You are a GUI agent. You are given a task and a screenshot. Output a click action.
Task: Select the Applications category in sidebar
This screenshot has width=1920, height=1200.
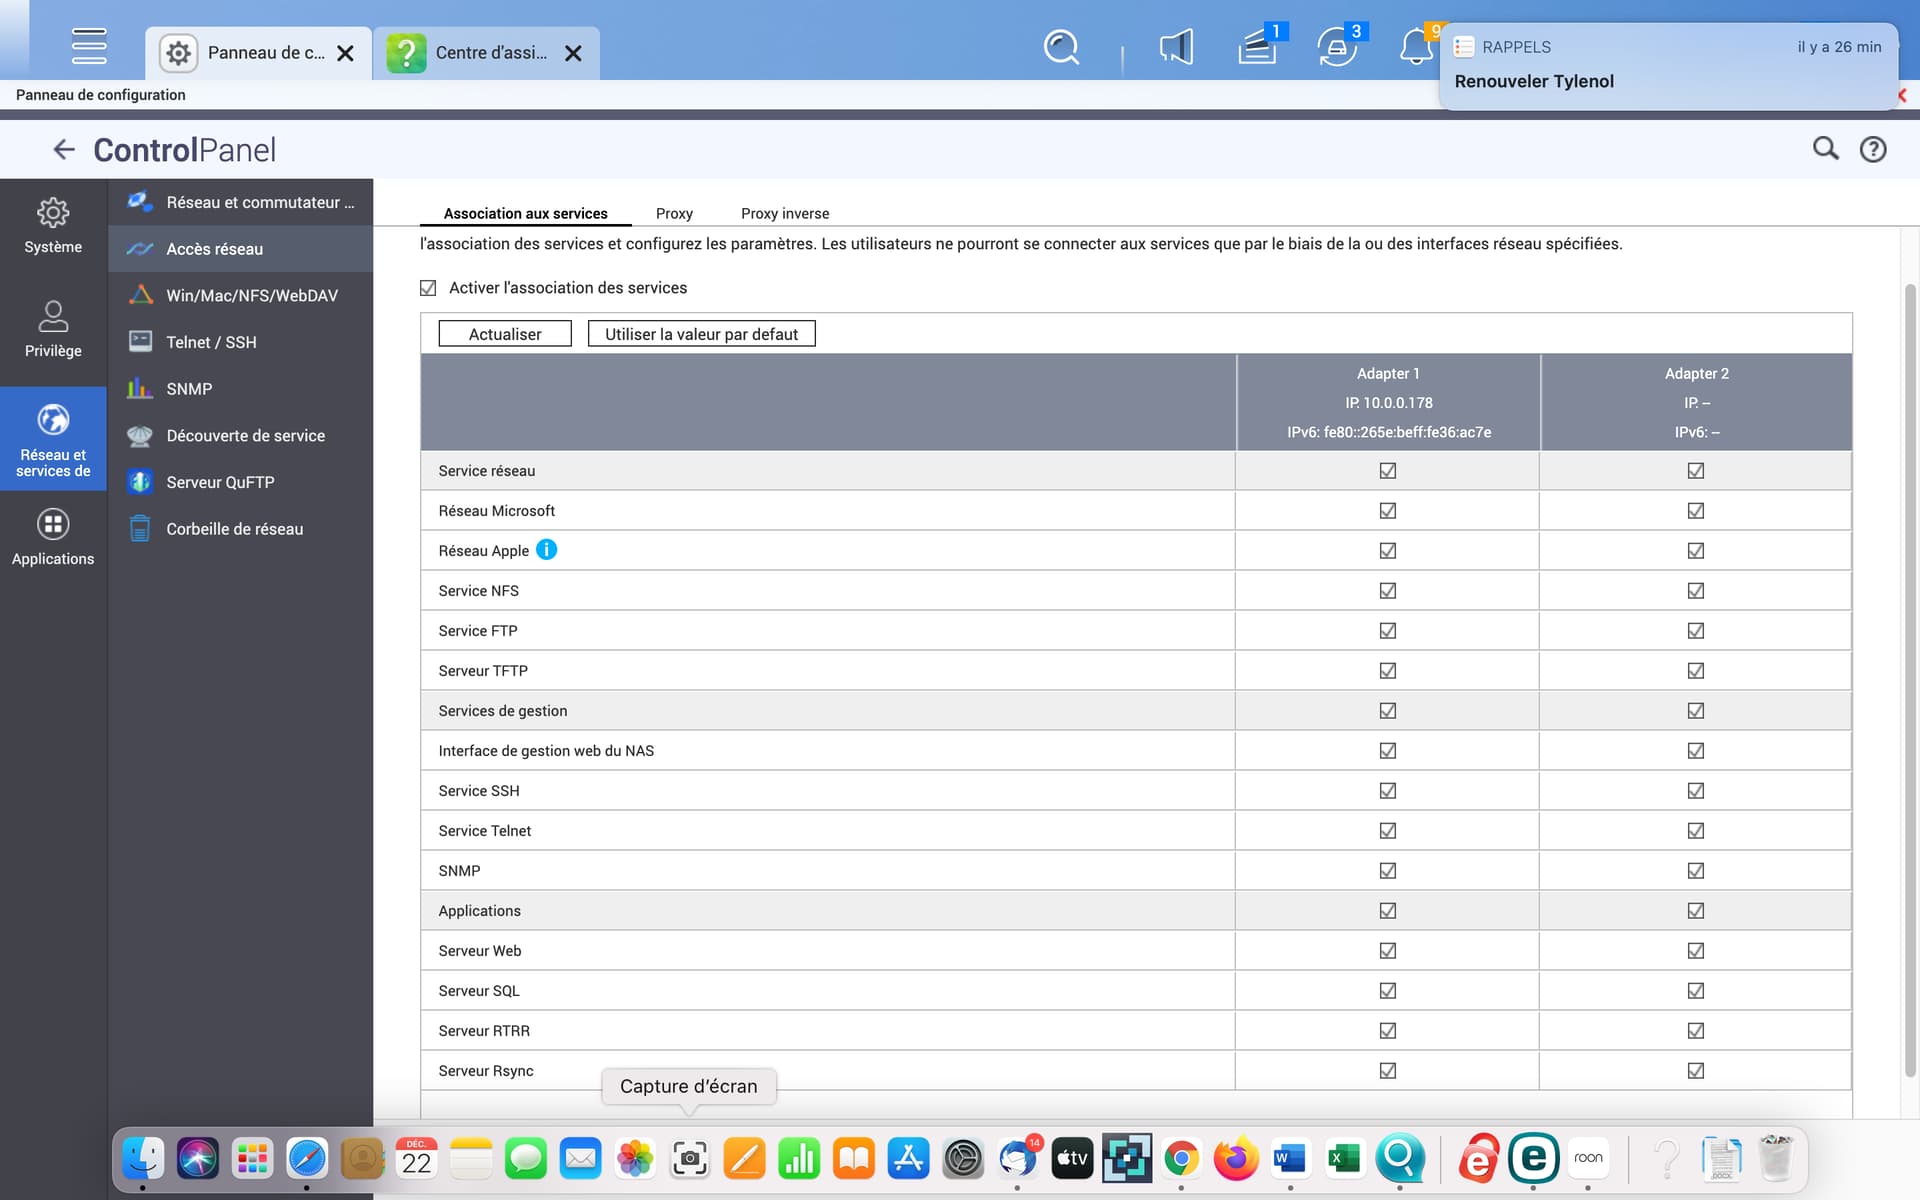click(53, 538)
